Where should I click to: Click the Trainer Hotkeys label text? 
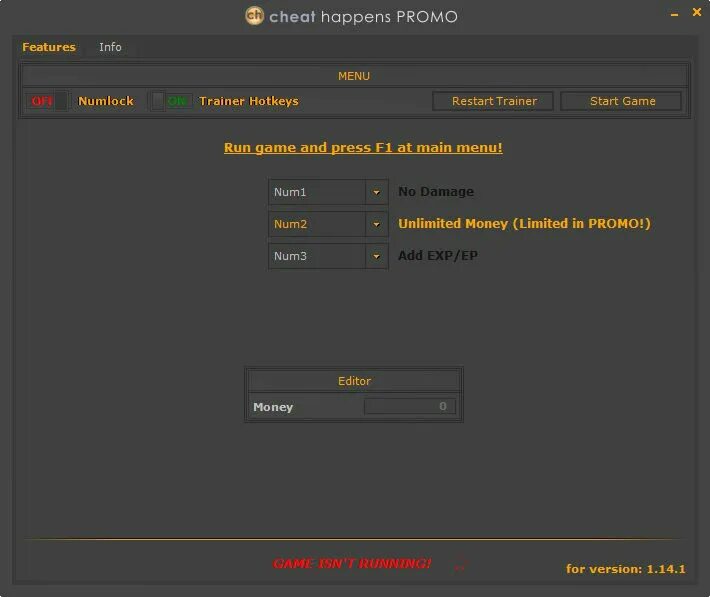coord(249,101)
